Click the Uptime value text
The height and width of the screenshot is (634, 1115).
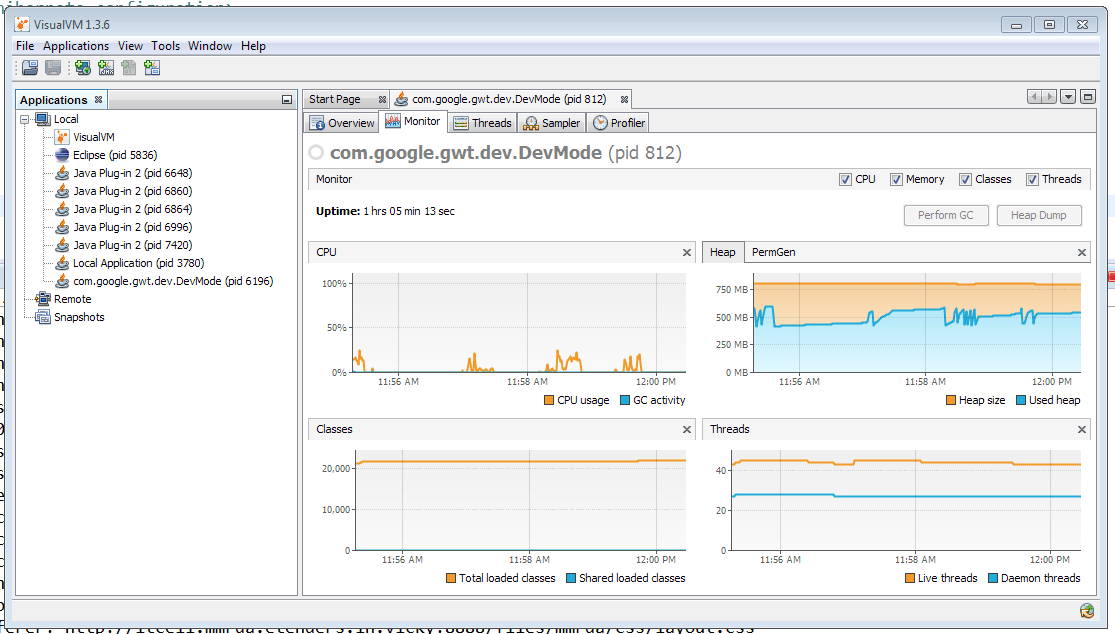point(409,211)
